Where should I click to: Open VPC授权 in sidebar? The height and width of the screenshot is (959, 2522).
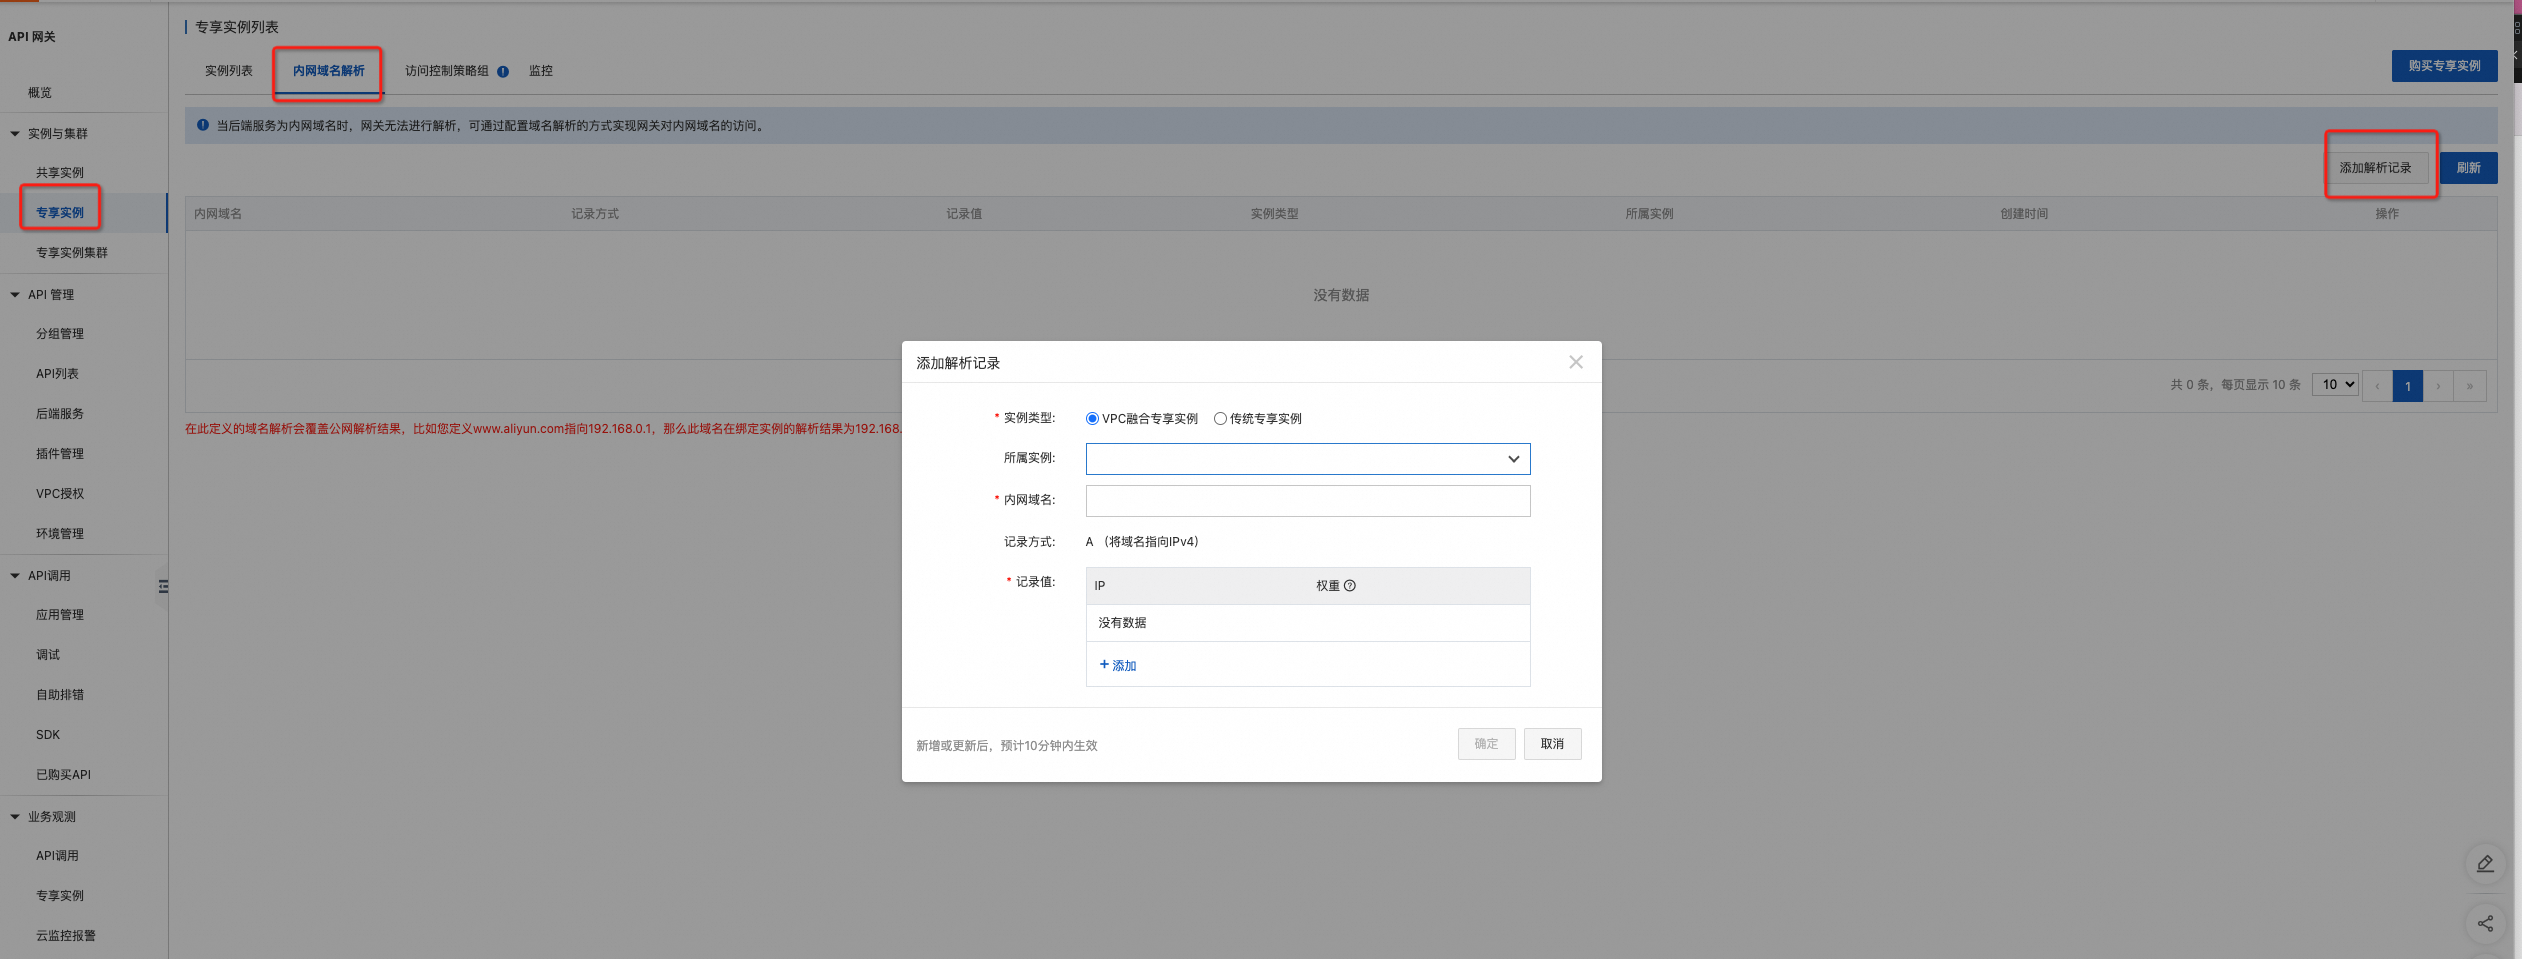[x=60, y=494]
